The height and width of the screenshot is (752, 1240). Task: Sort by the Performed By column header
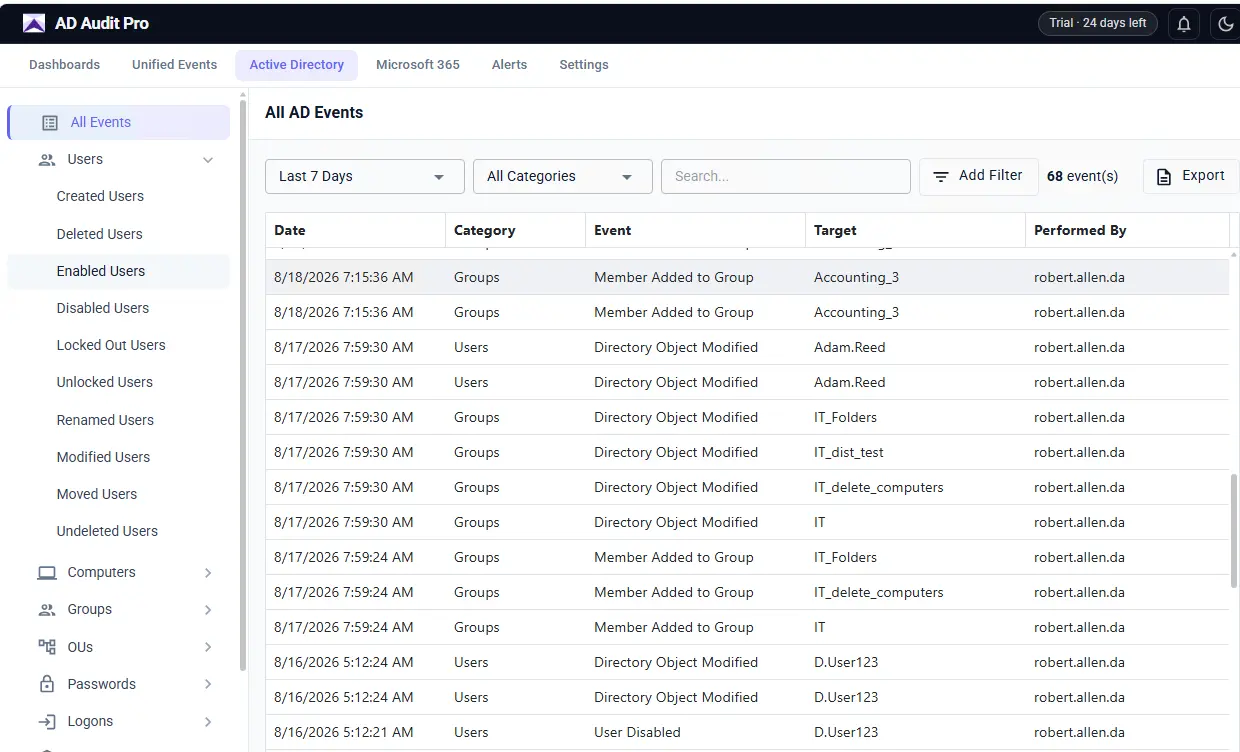click(1127, 230)
